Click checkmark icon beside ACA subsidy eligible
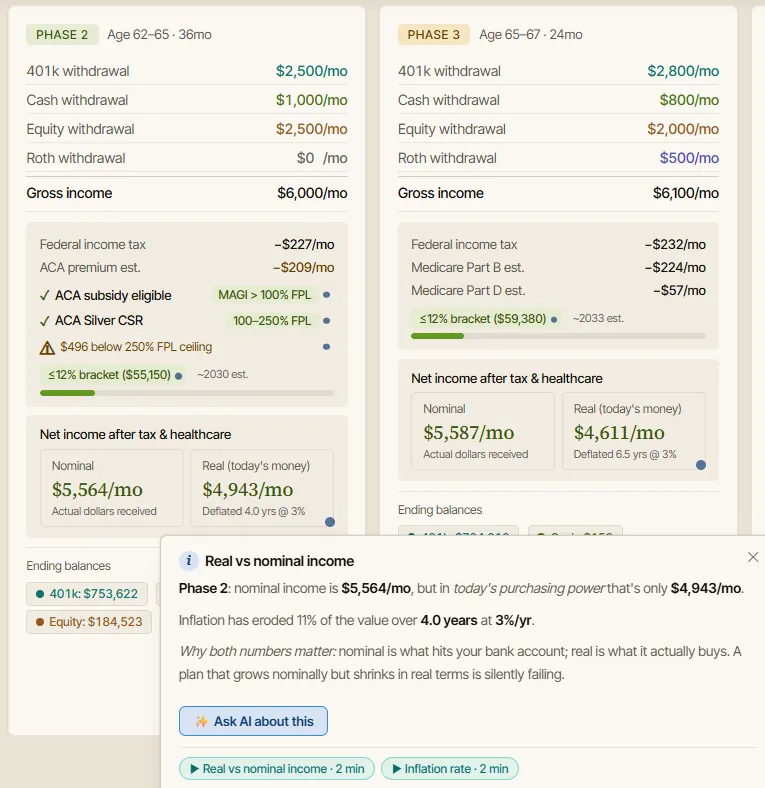Image resolution: width=765 pixels, height=788 pixels. point(45,296)
